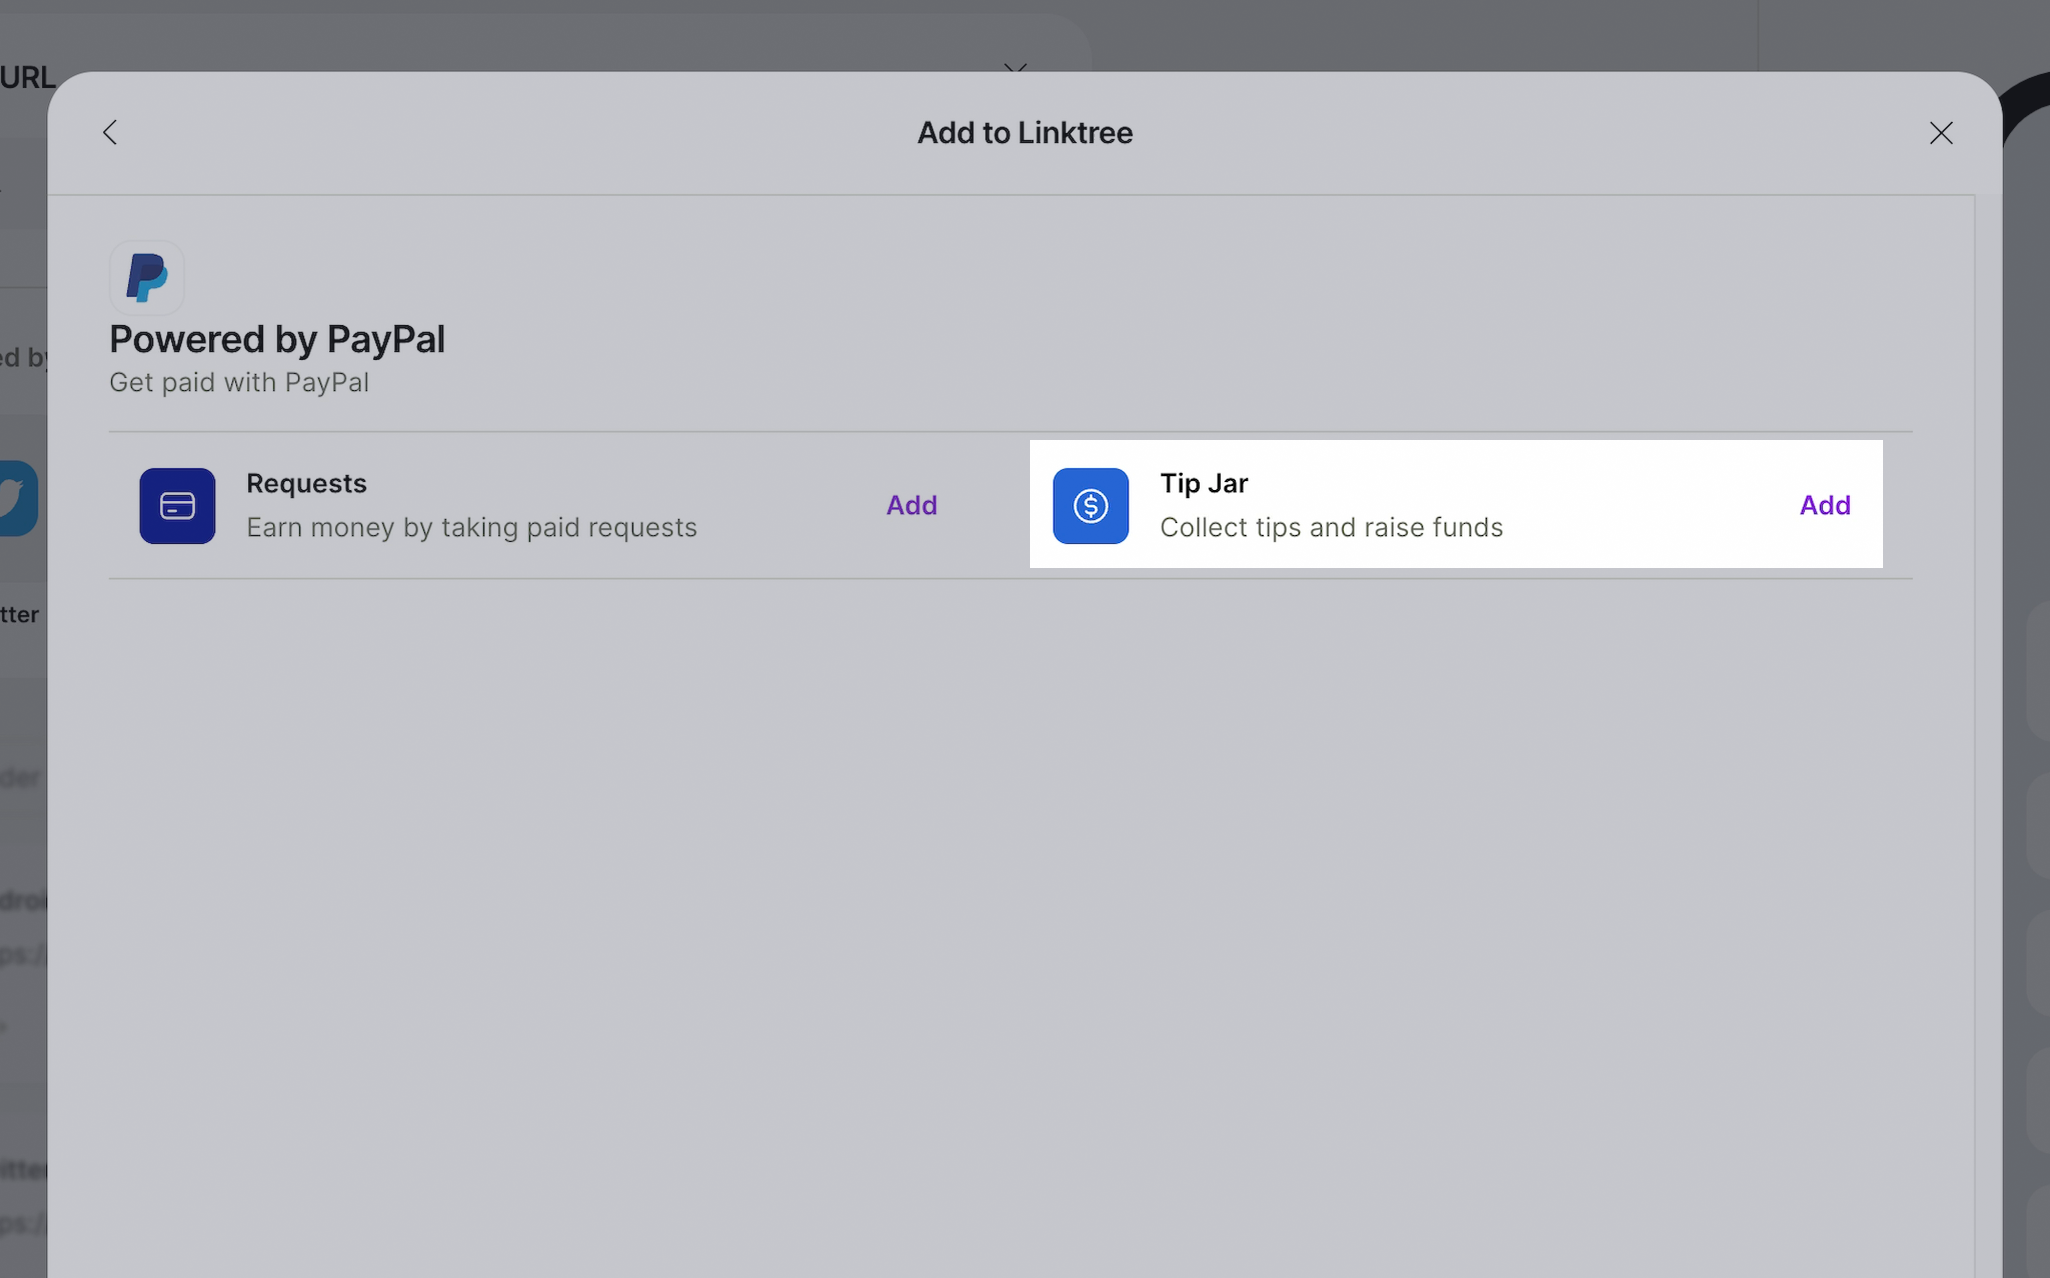Image resolution: width=2050 pixels, height=1278 pixels.
Task: Click the 'Powered by PayPal' heading
Action: coord(277,339)
